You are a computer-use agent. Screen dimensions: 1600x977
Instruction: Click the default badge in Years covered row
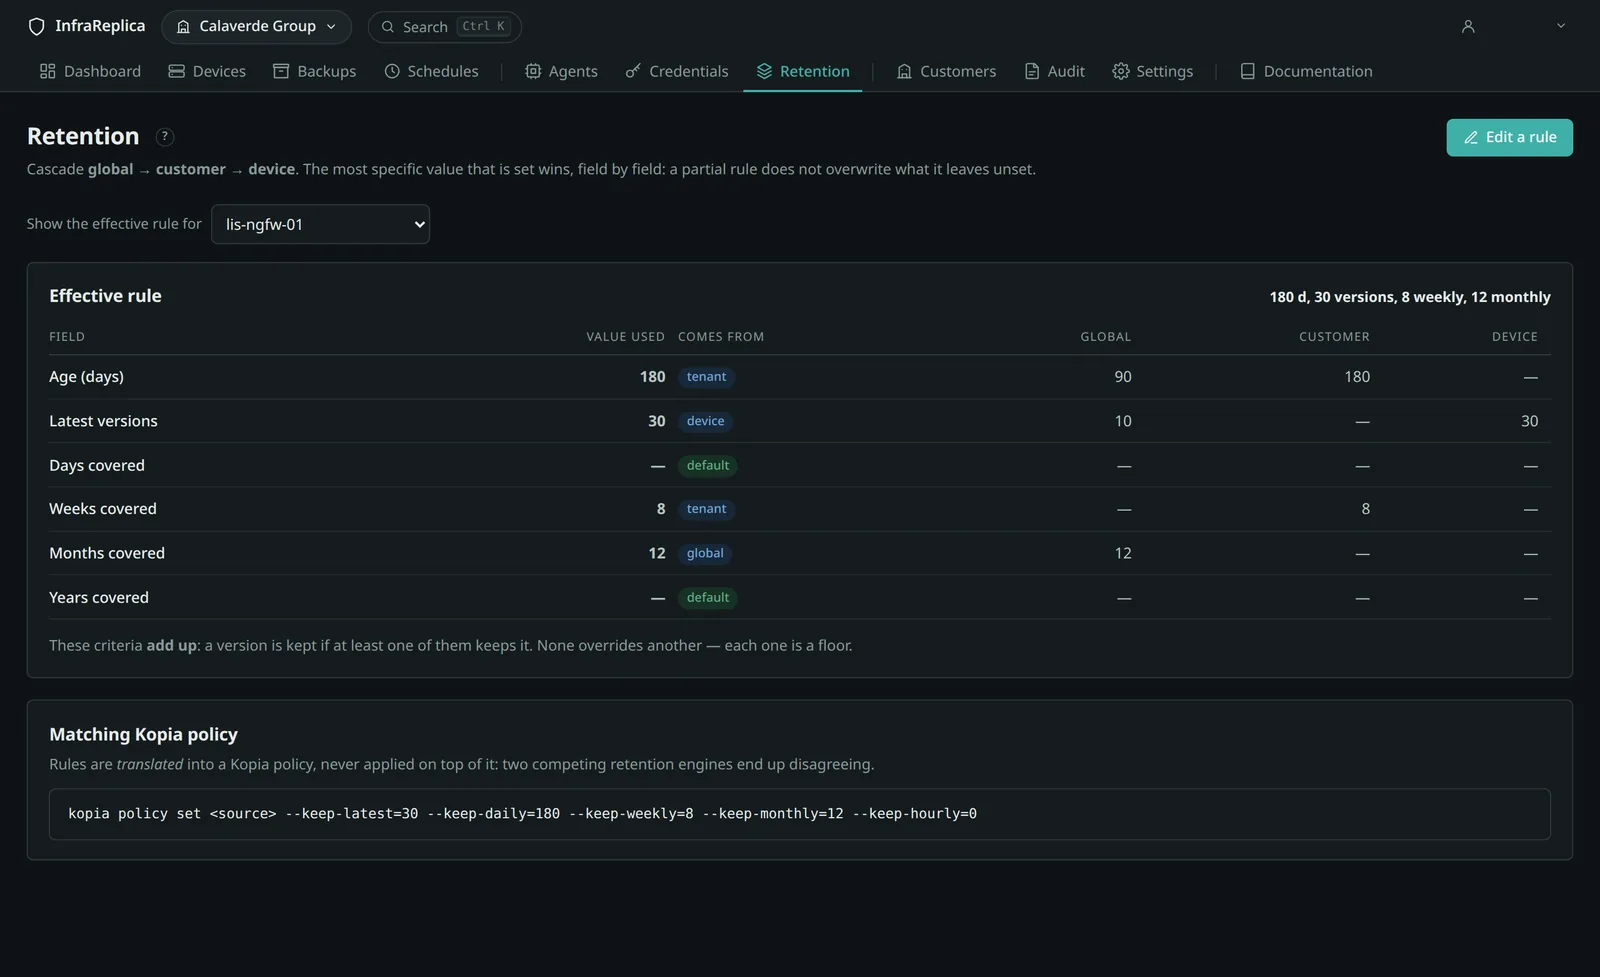[x=708, y=597]
